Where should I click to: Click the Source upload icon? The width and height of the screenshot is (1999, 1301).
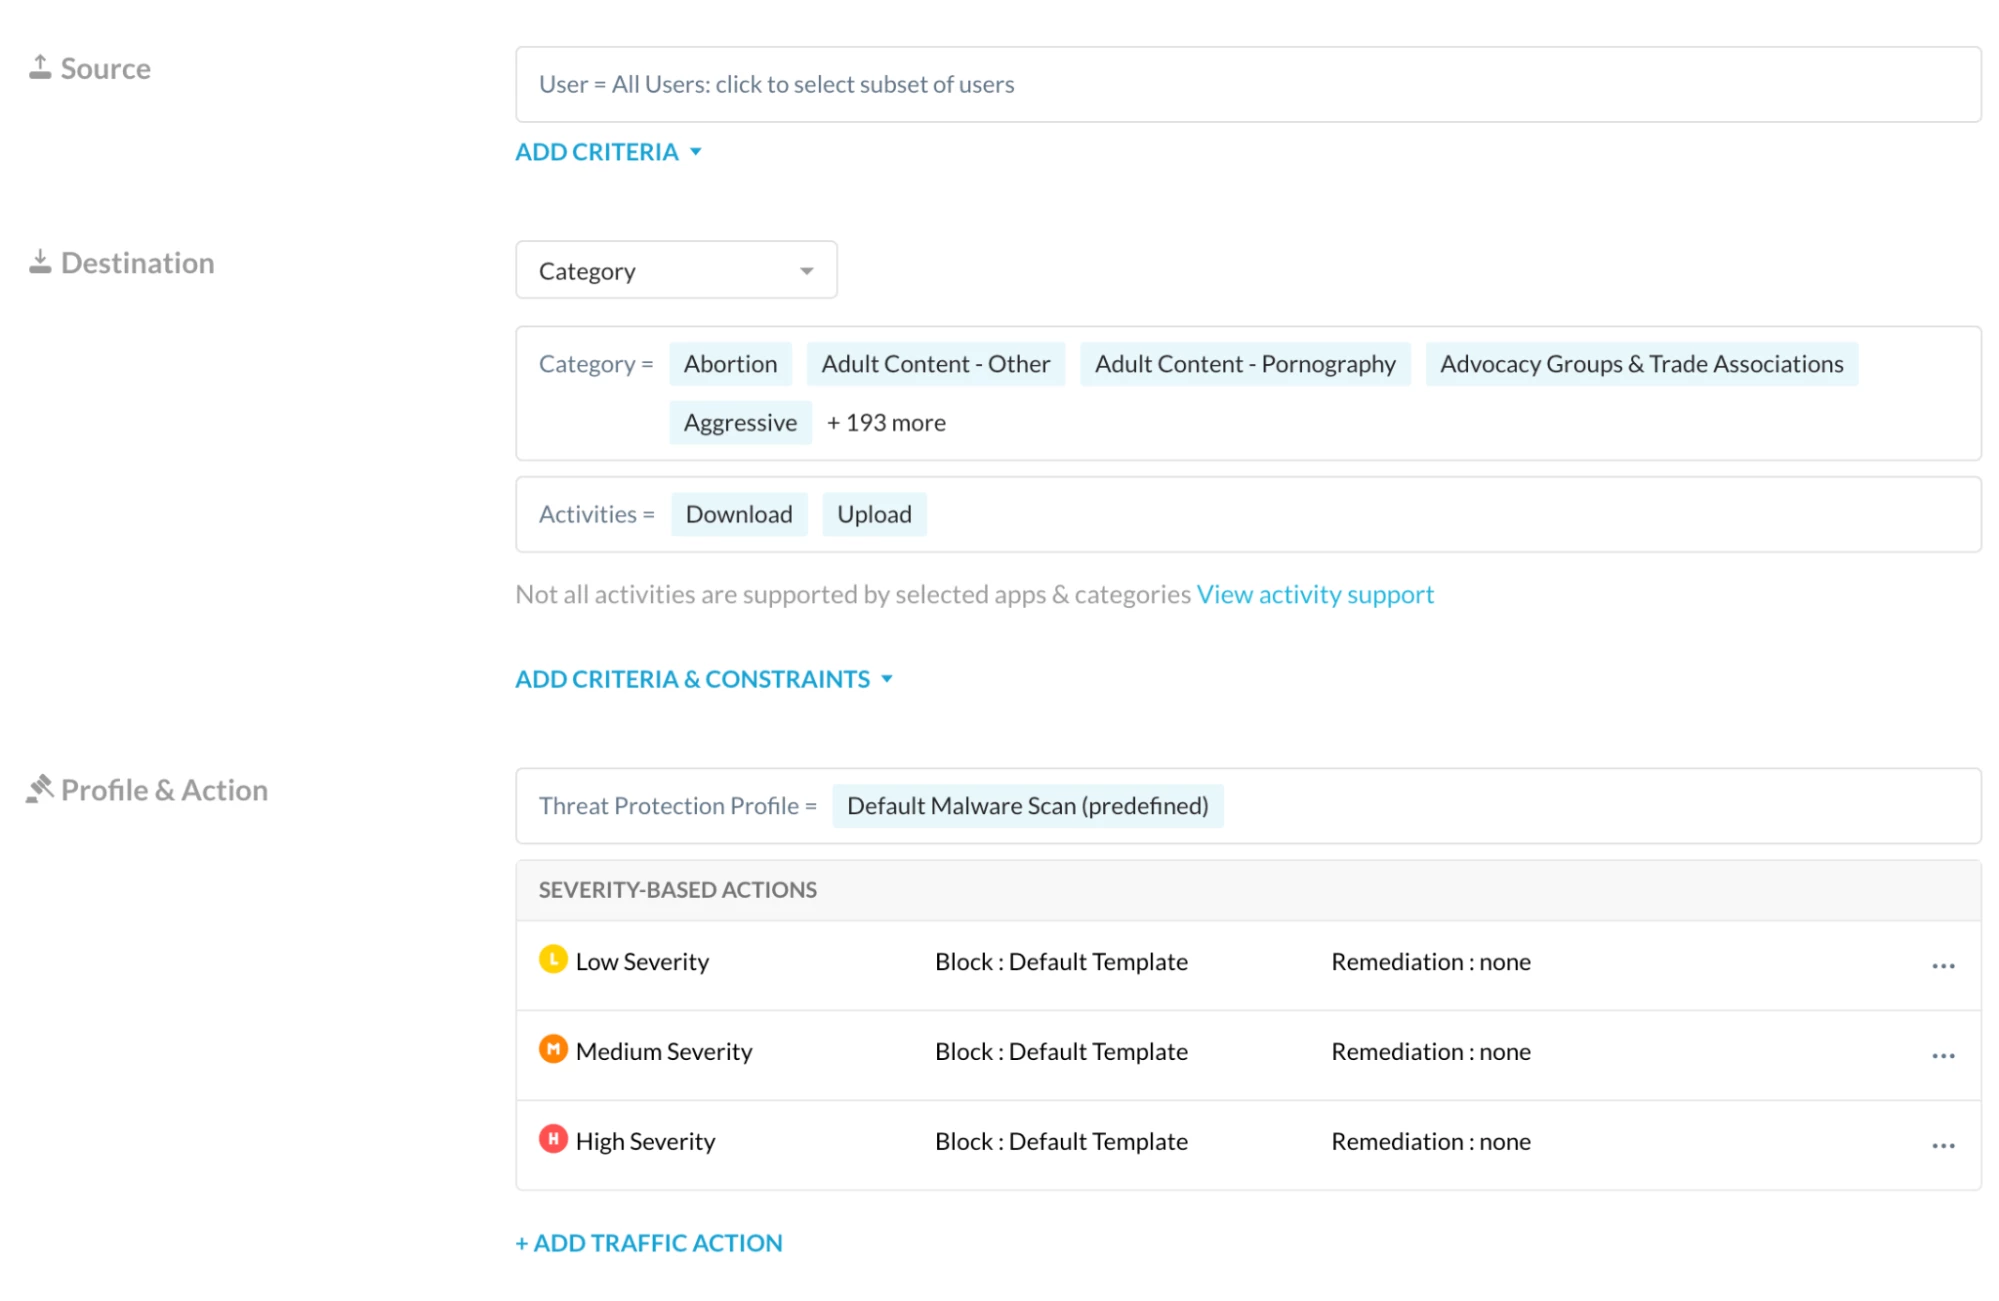click(x=40, y=67)
